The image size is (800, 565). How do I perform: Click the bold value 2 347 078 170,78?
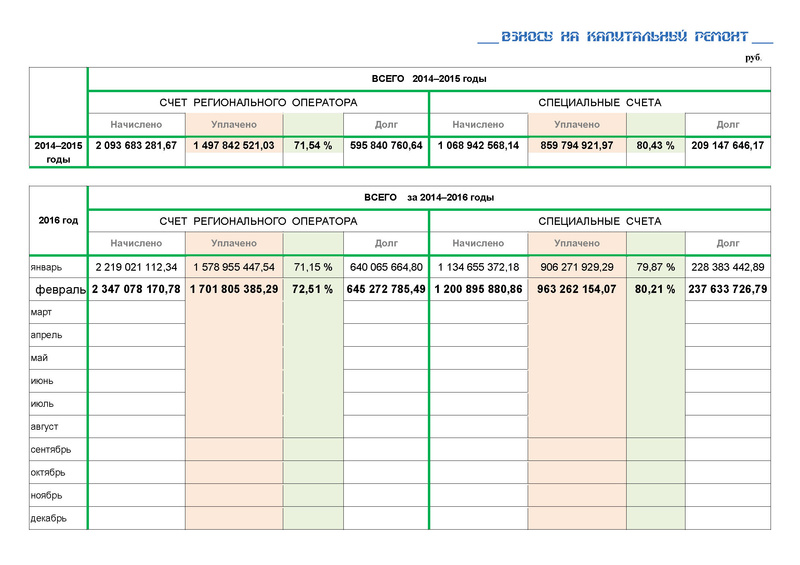click(x=136, y=290)
